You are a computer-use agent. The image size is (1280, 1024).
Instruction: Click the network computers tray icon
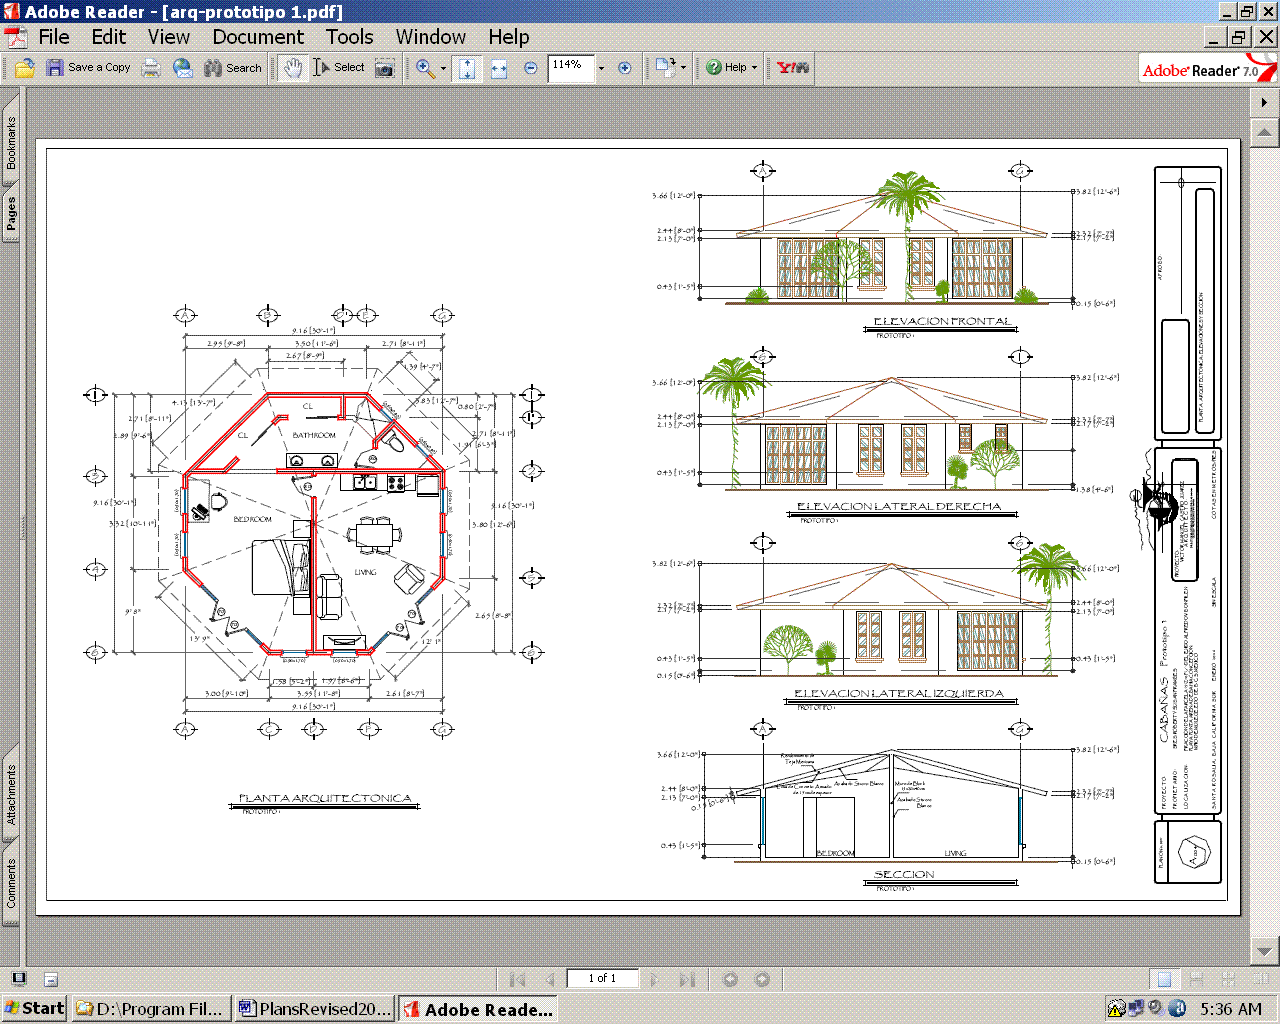pos(1136,1008)
